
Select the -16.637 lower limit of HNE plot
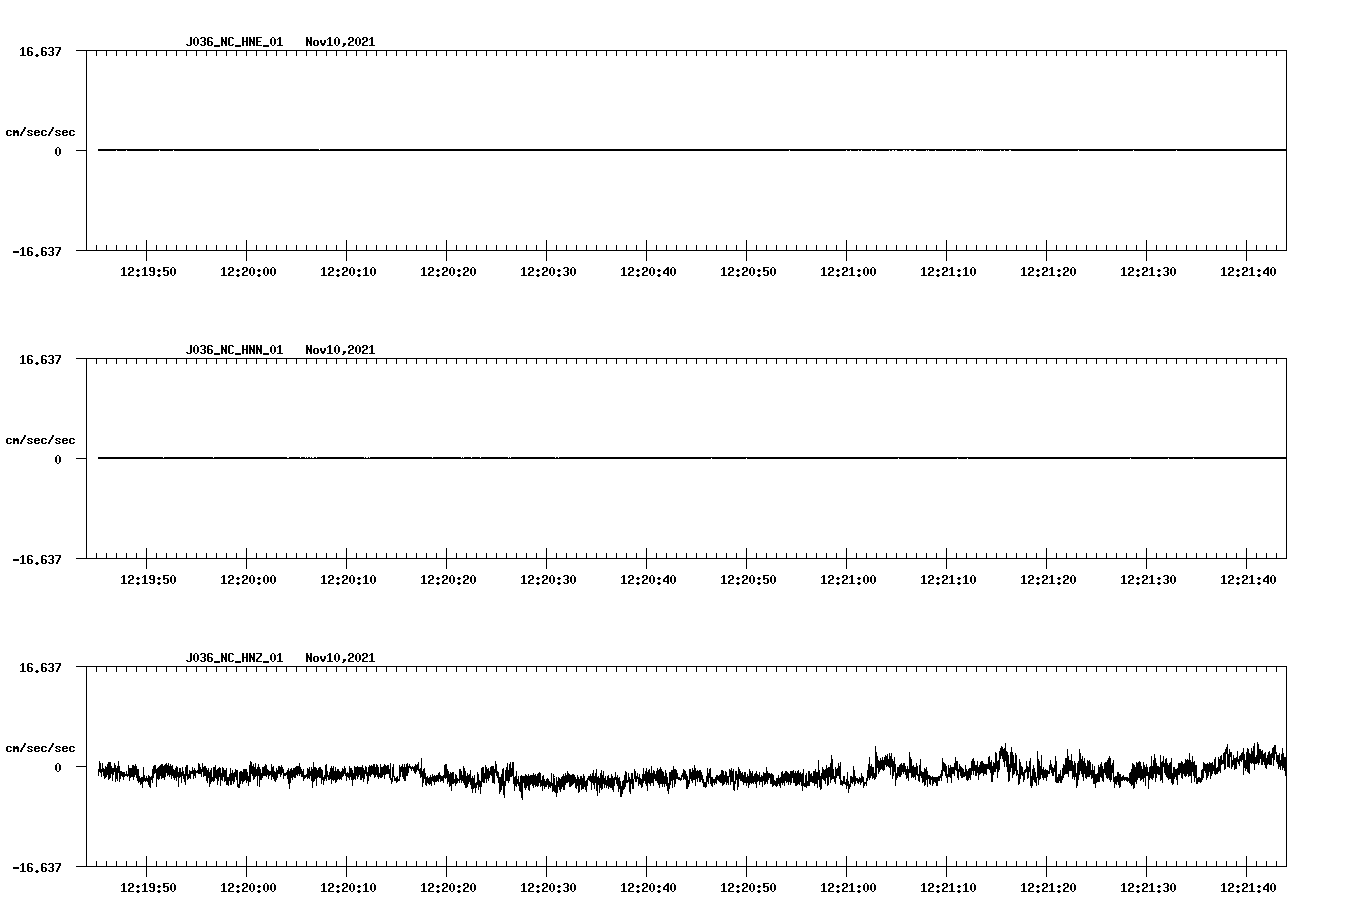(37, 251)
